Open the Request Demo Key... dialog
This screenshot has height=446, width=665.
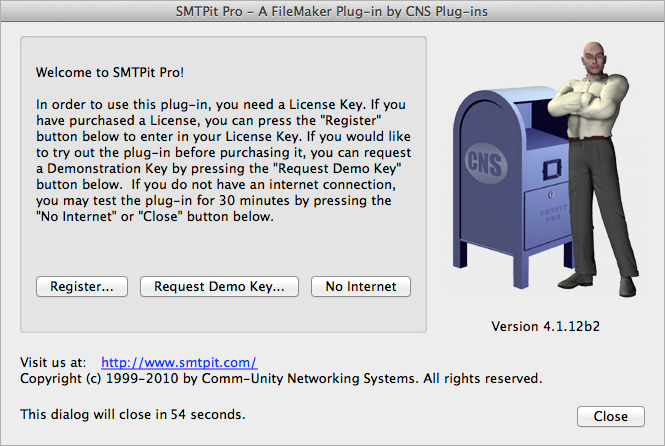(219, 287)
